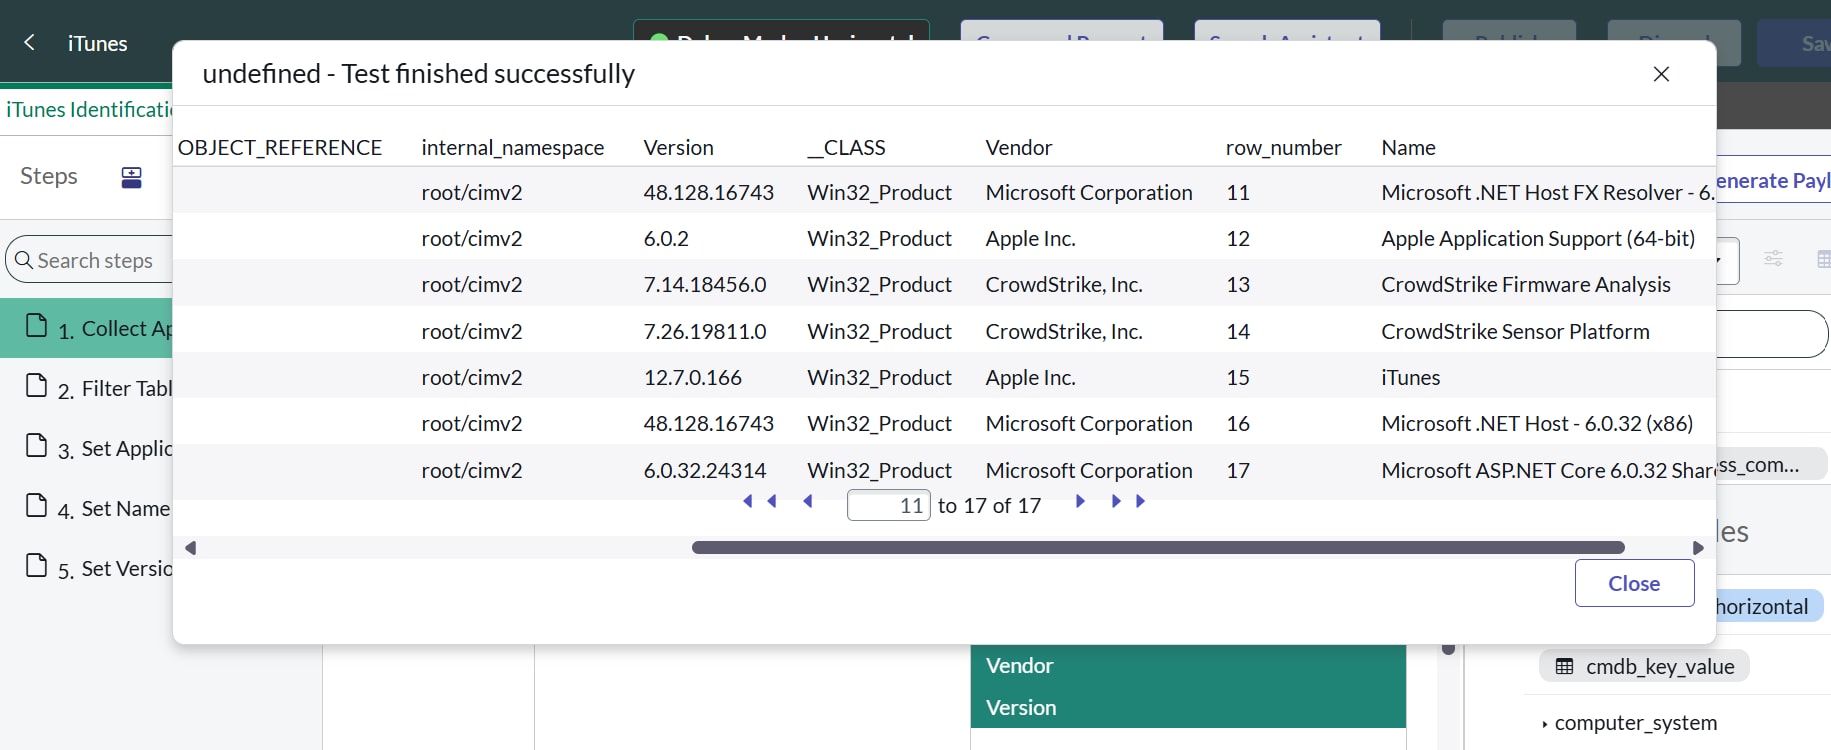Click the page icon of step 2 Filter Table

coord(36,385)
